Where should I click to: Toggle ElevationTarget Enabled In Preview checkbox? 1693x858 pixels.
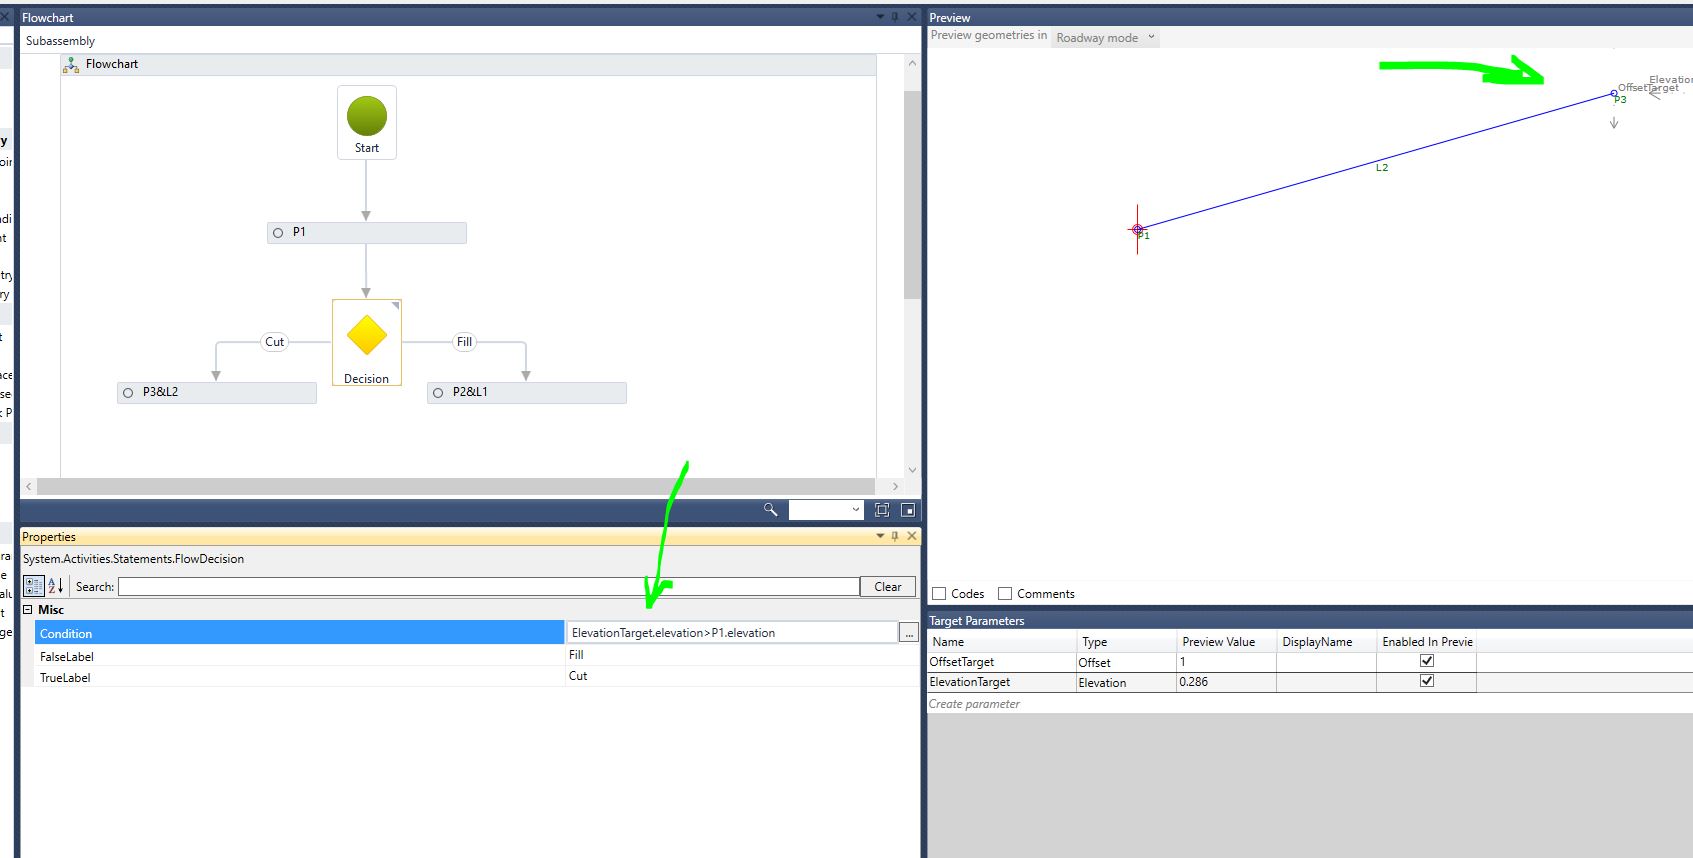click(x=1427, y=681)
